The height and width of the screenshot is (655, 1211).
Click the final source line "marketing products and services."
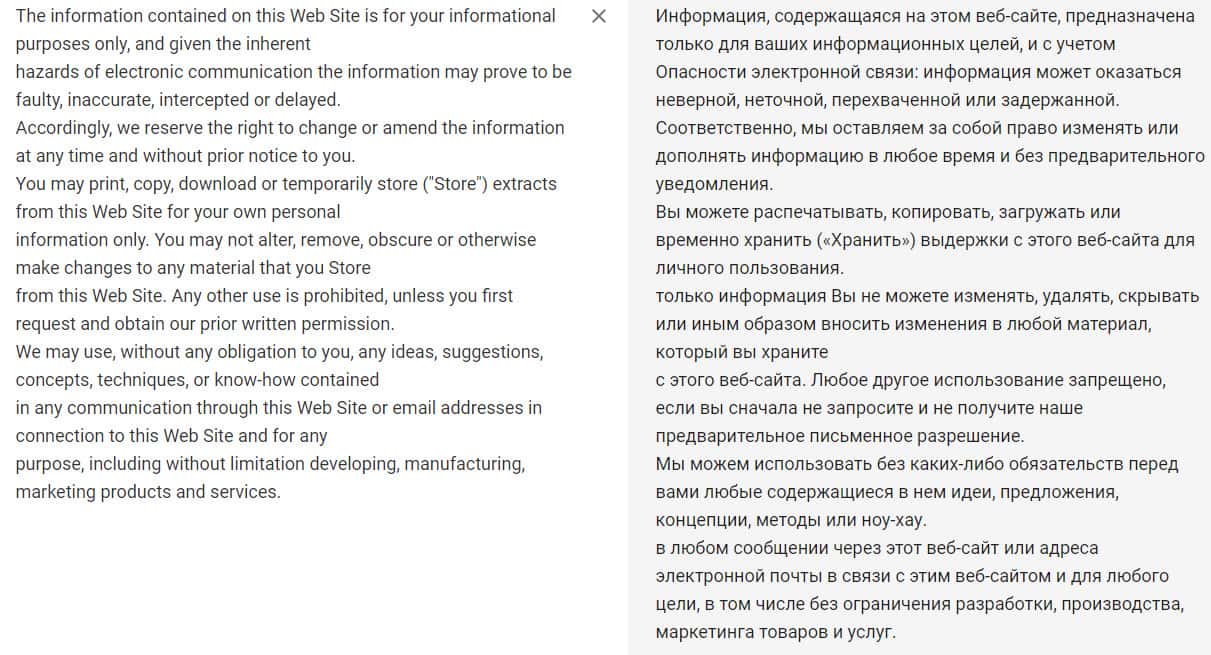coord(148,492)
